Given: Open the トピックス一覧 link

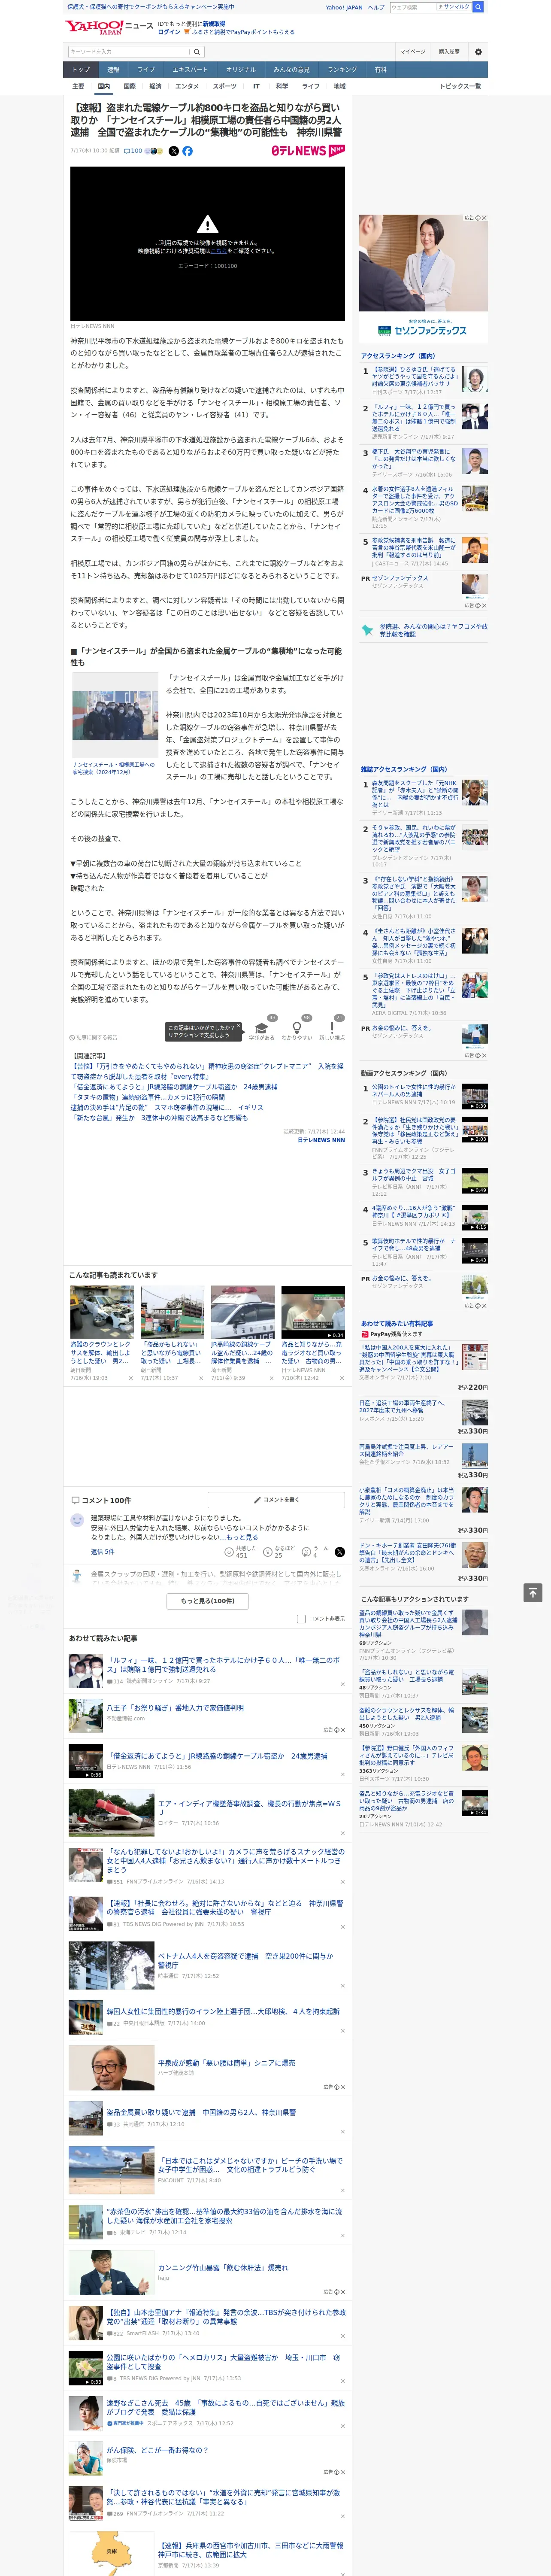Looking at the screenshot, I should [x=460, y=86].
